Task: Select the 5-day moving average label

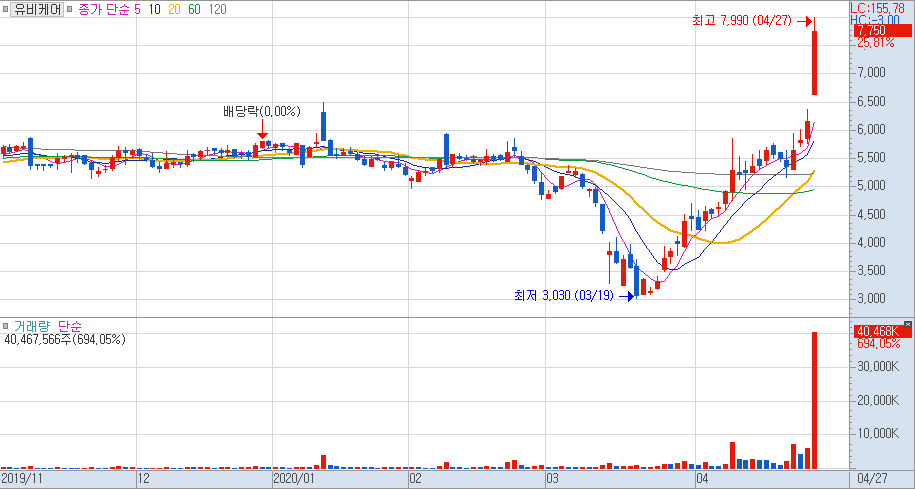Action: click(x=138, y=9)
